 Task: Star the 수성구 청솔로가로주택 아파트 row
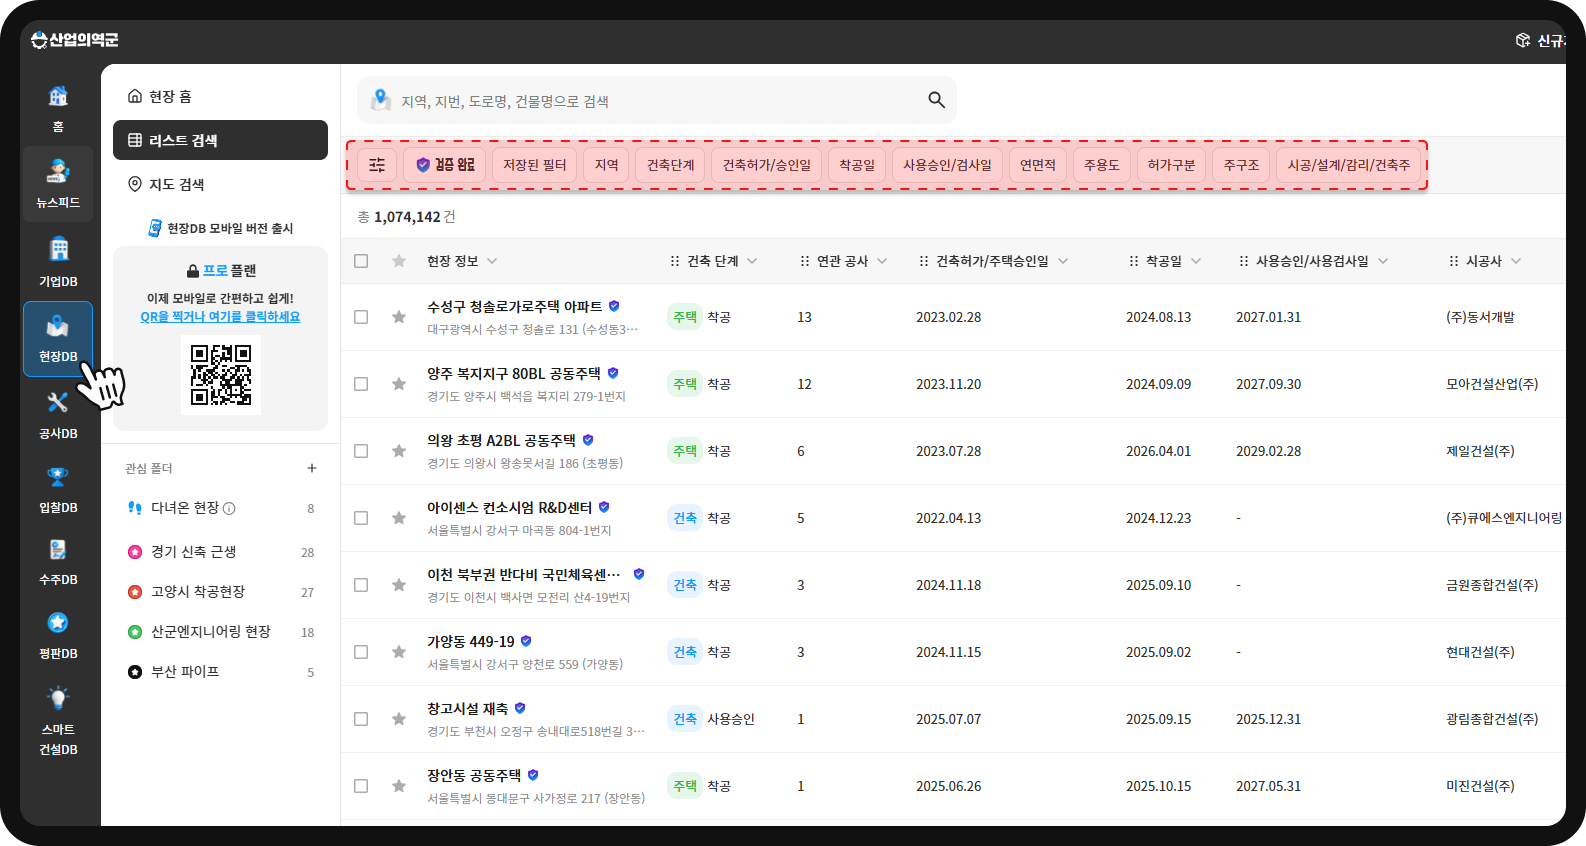[x=399, y=317]
